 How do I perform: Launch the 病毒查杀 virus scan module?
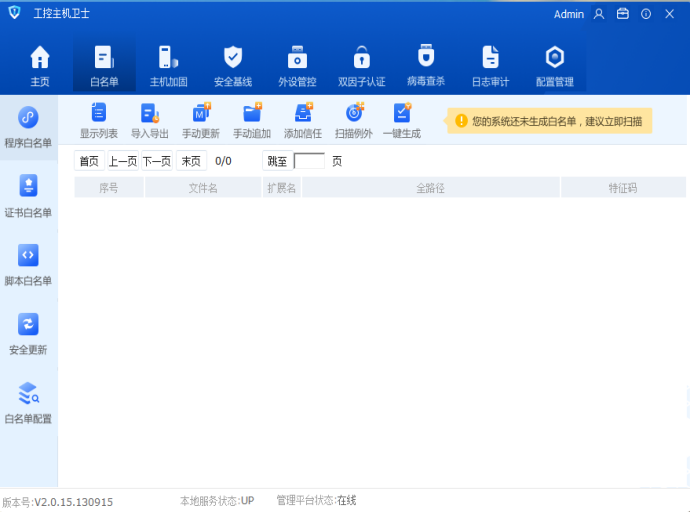point(426,65)
